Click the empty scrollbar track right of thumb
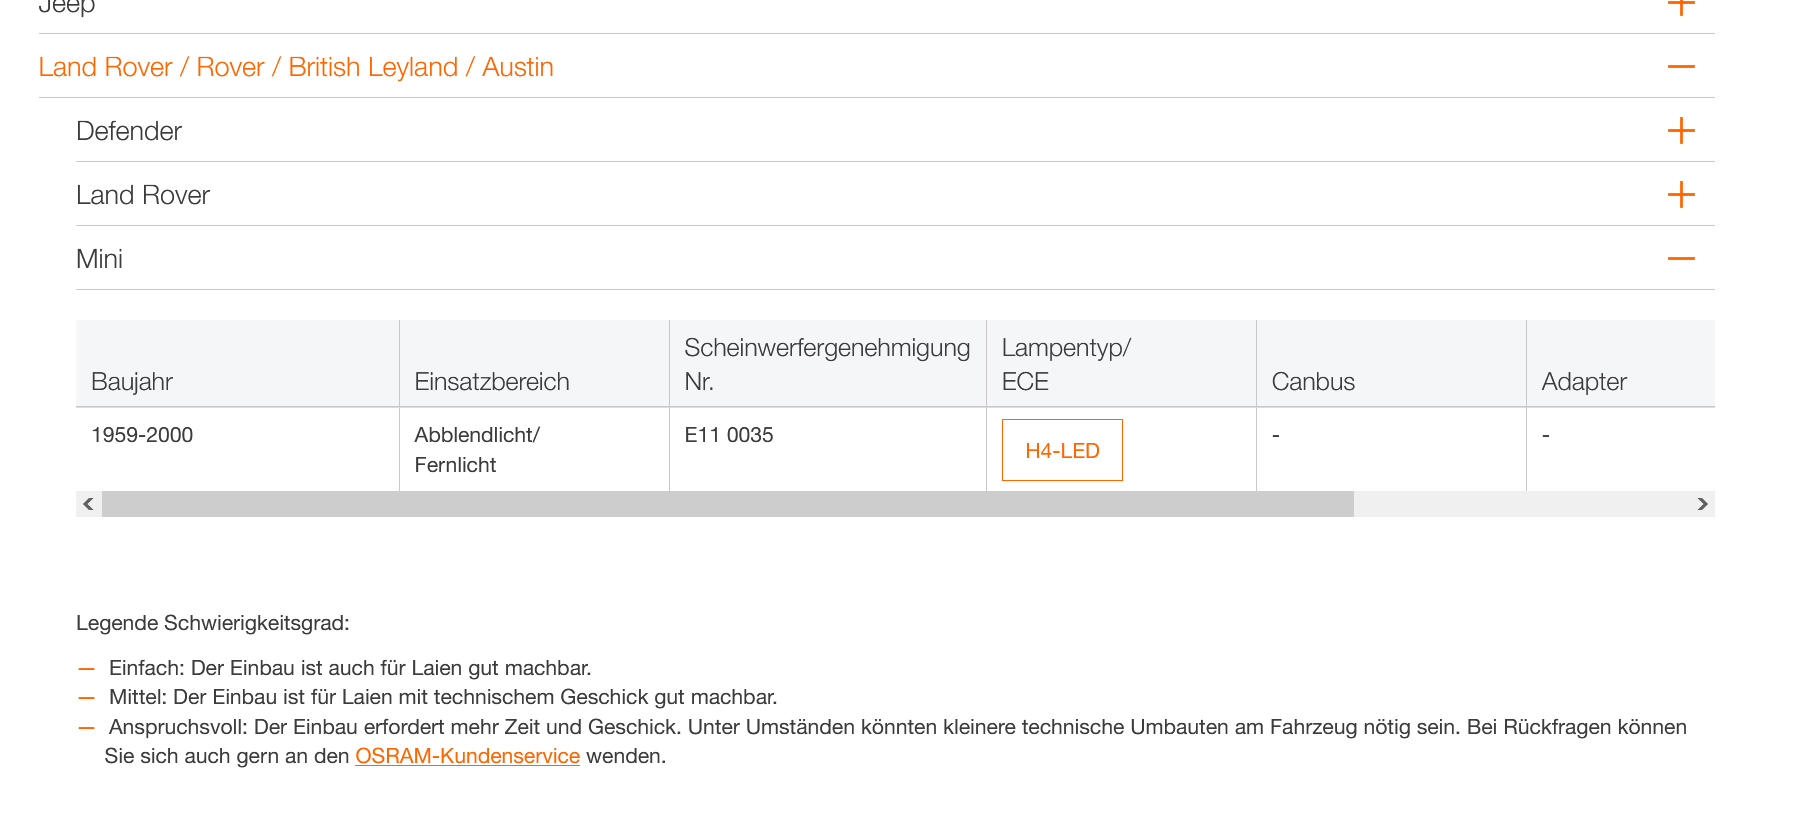Viewport: 1796px width, 822px height. [1520, 504]
